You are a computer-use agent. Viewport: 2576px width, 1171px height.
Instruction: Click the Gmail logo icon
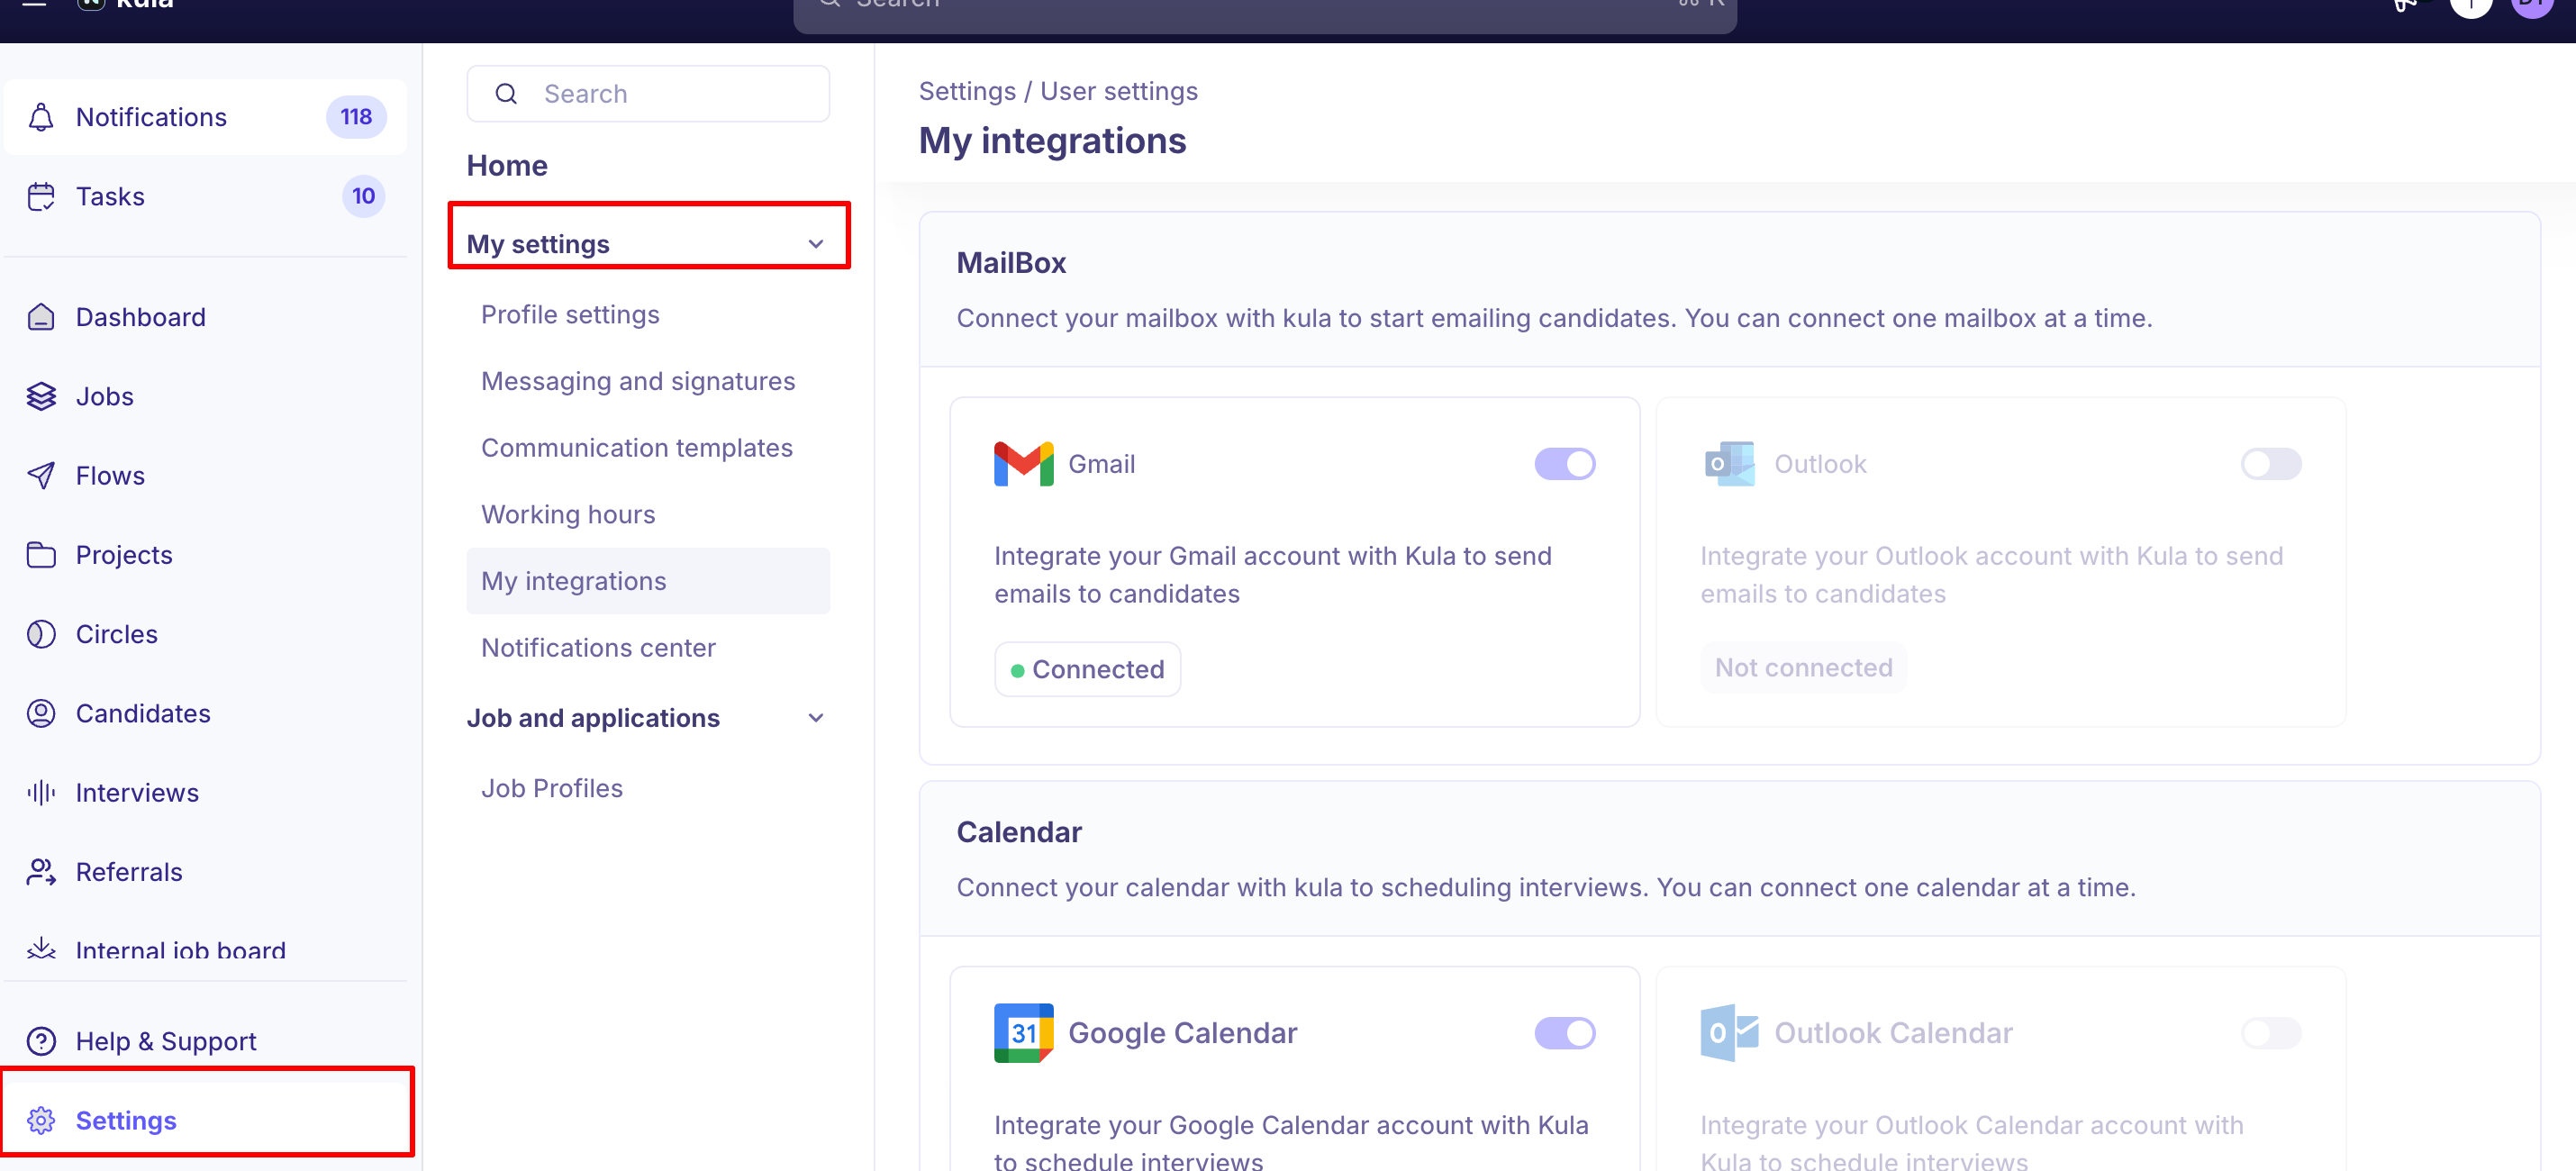pyautogui.click(x=1023, y=464)
